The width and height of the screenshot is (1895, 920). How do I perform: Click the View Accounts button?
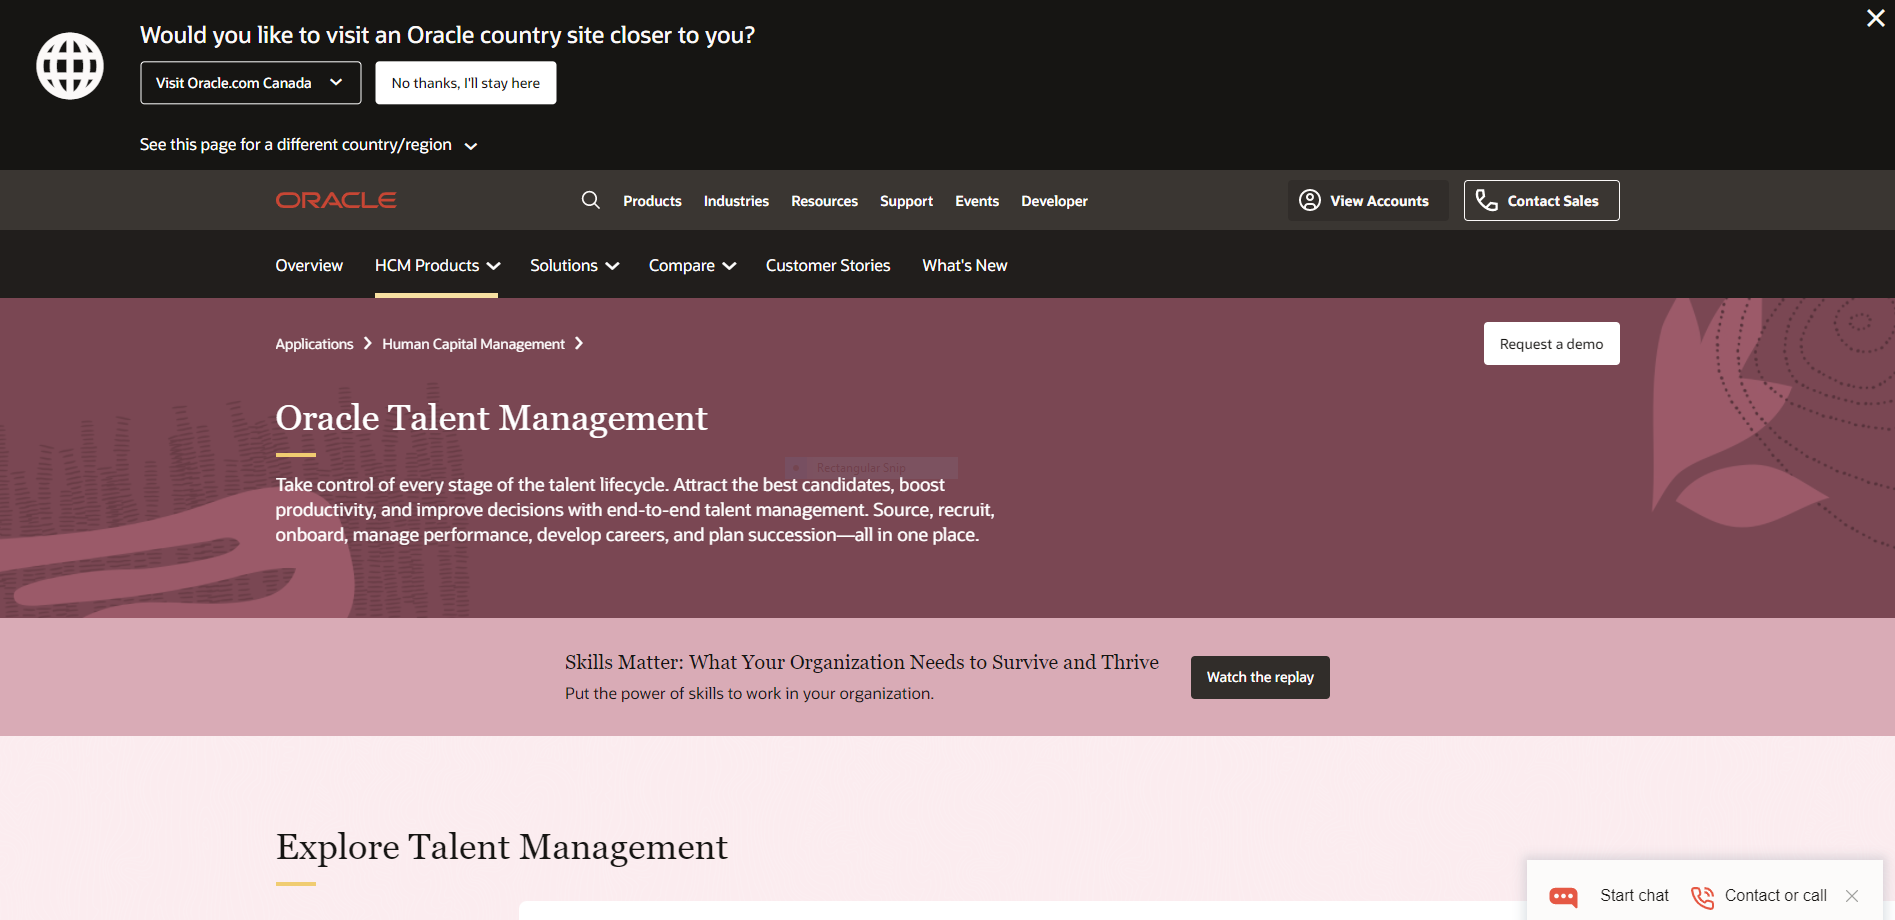pyautogui.click(x=1368, y=200)
